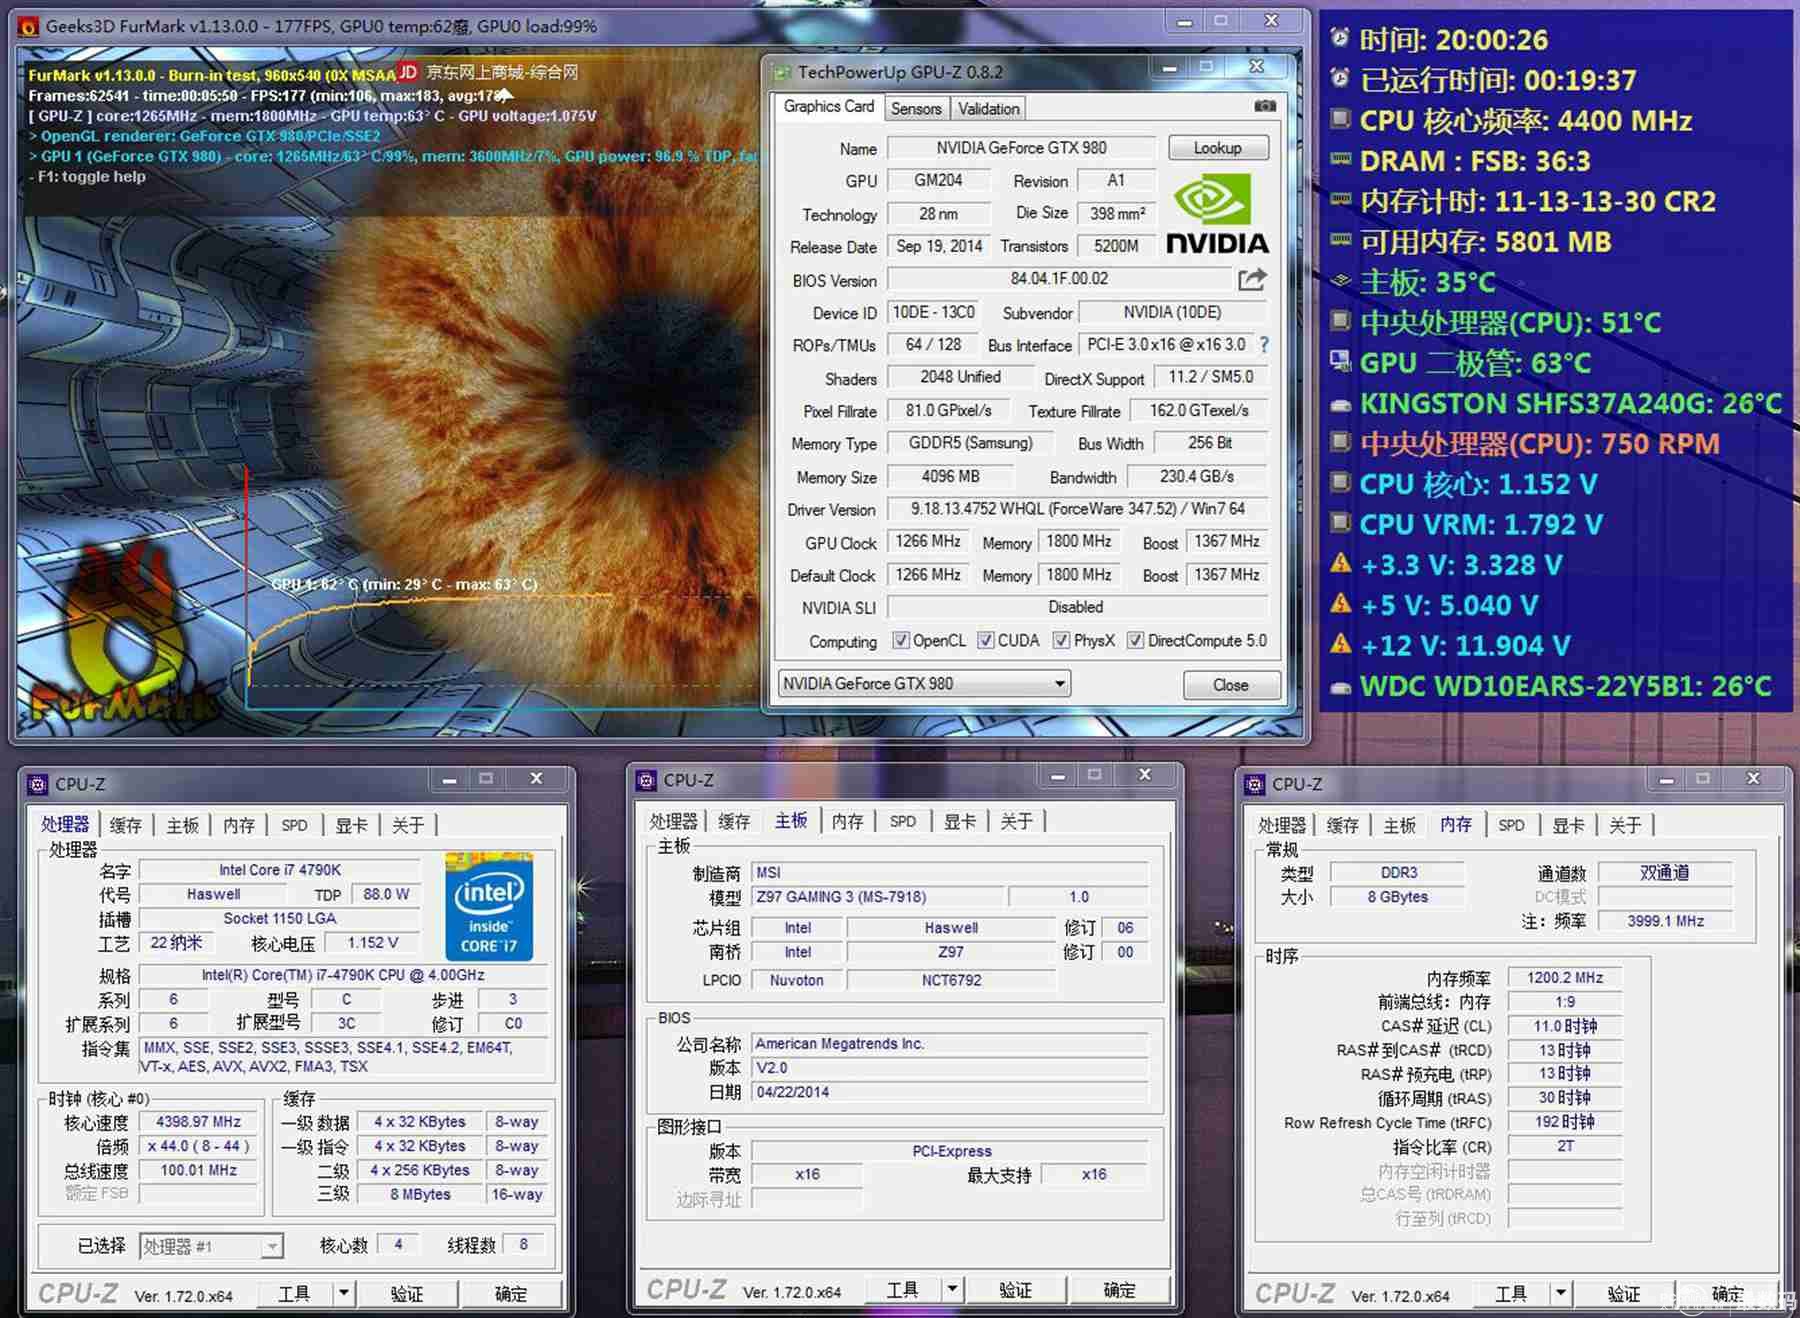Click the GPU name field NVIDIA GeForce GTX 980
This screenshot has height=1318, width=1800.
coord(1021,148)
